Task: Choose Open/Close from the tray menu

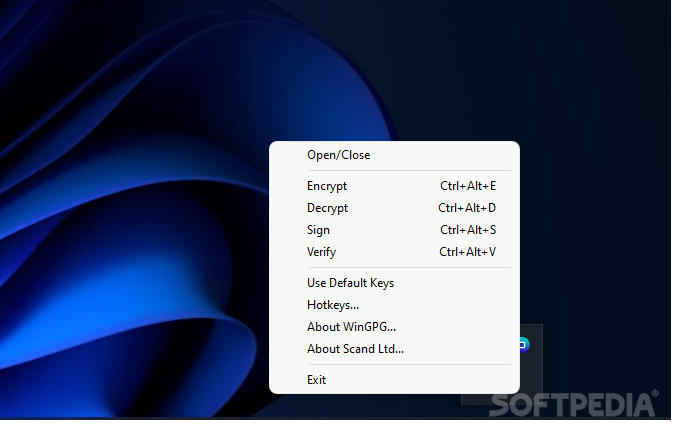Action: tap(395, 155)
